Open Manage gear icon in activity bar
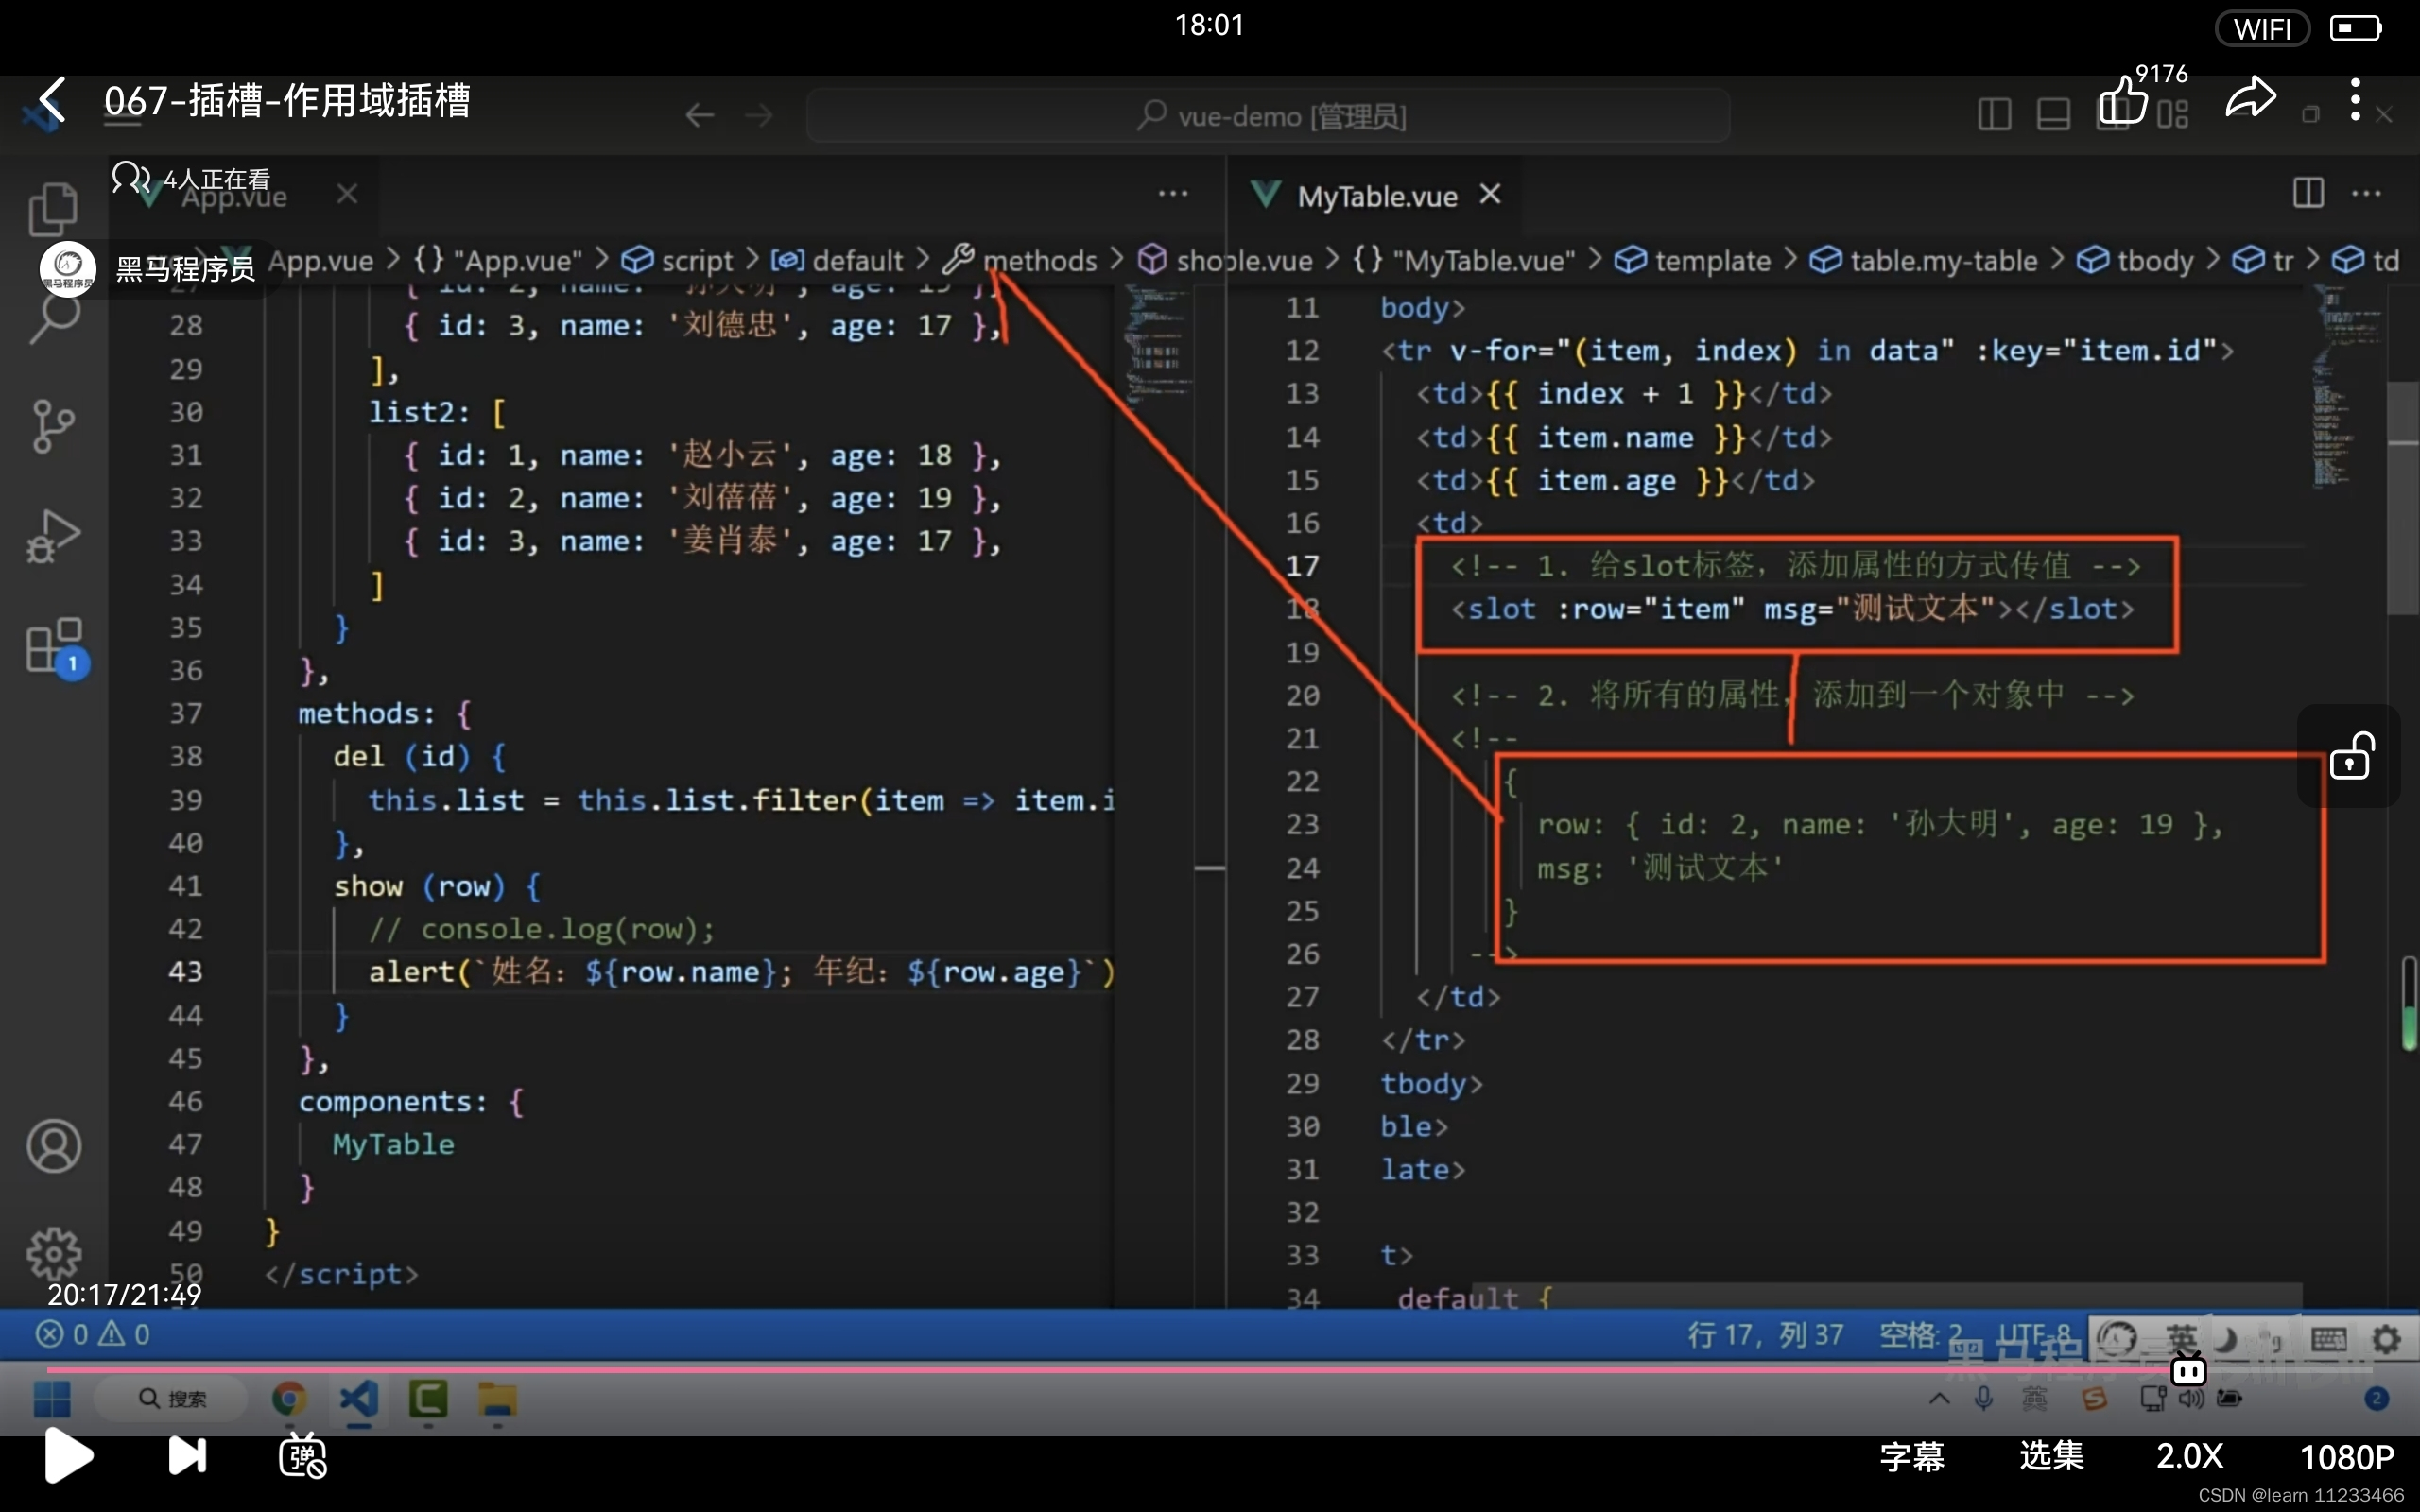This screenshot has width=2420, height=1512. click(x=54, y=1254)
